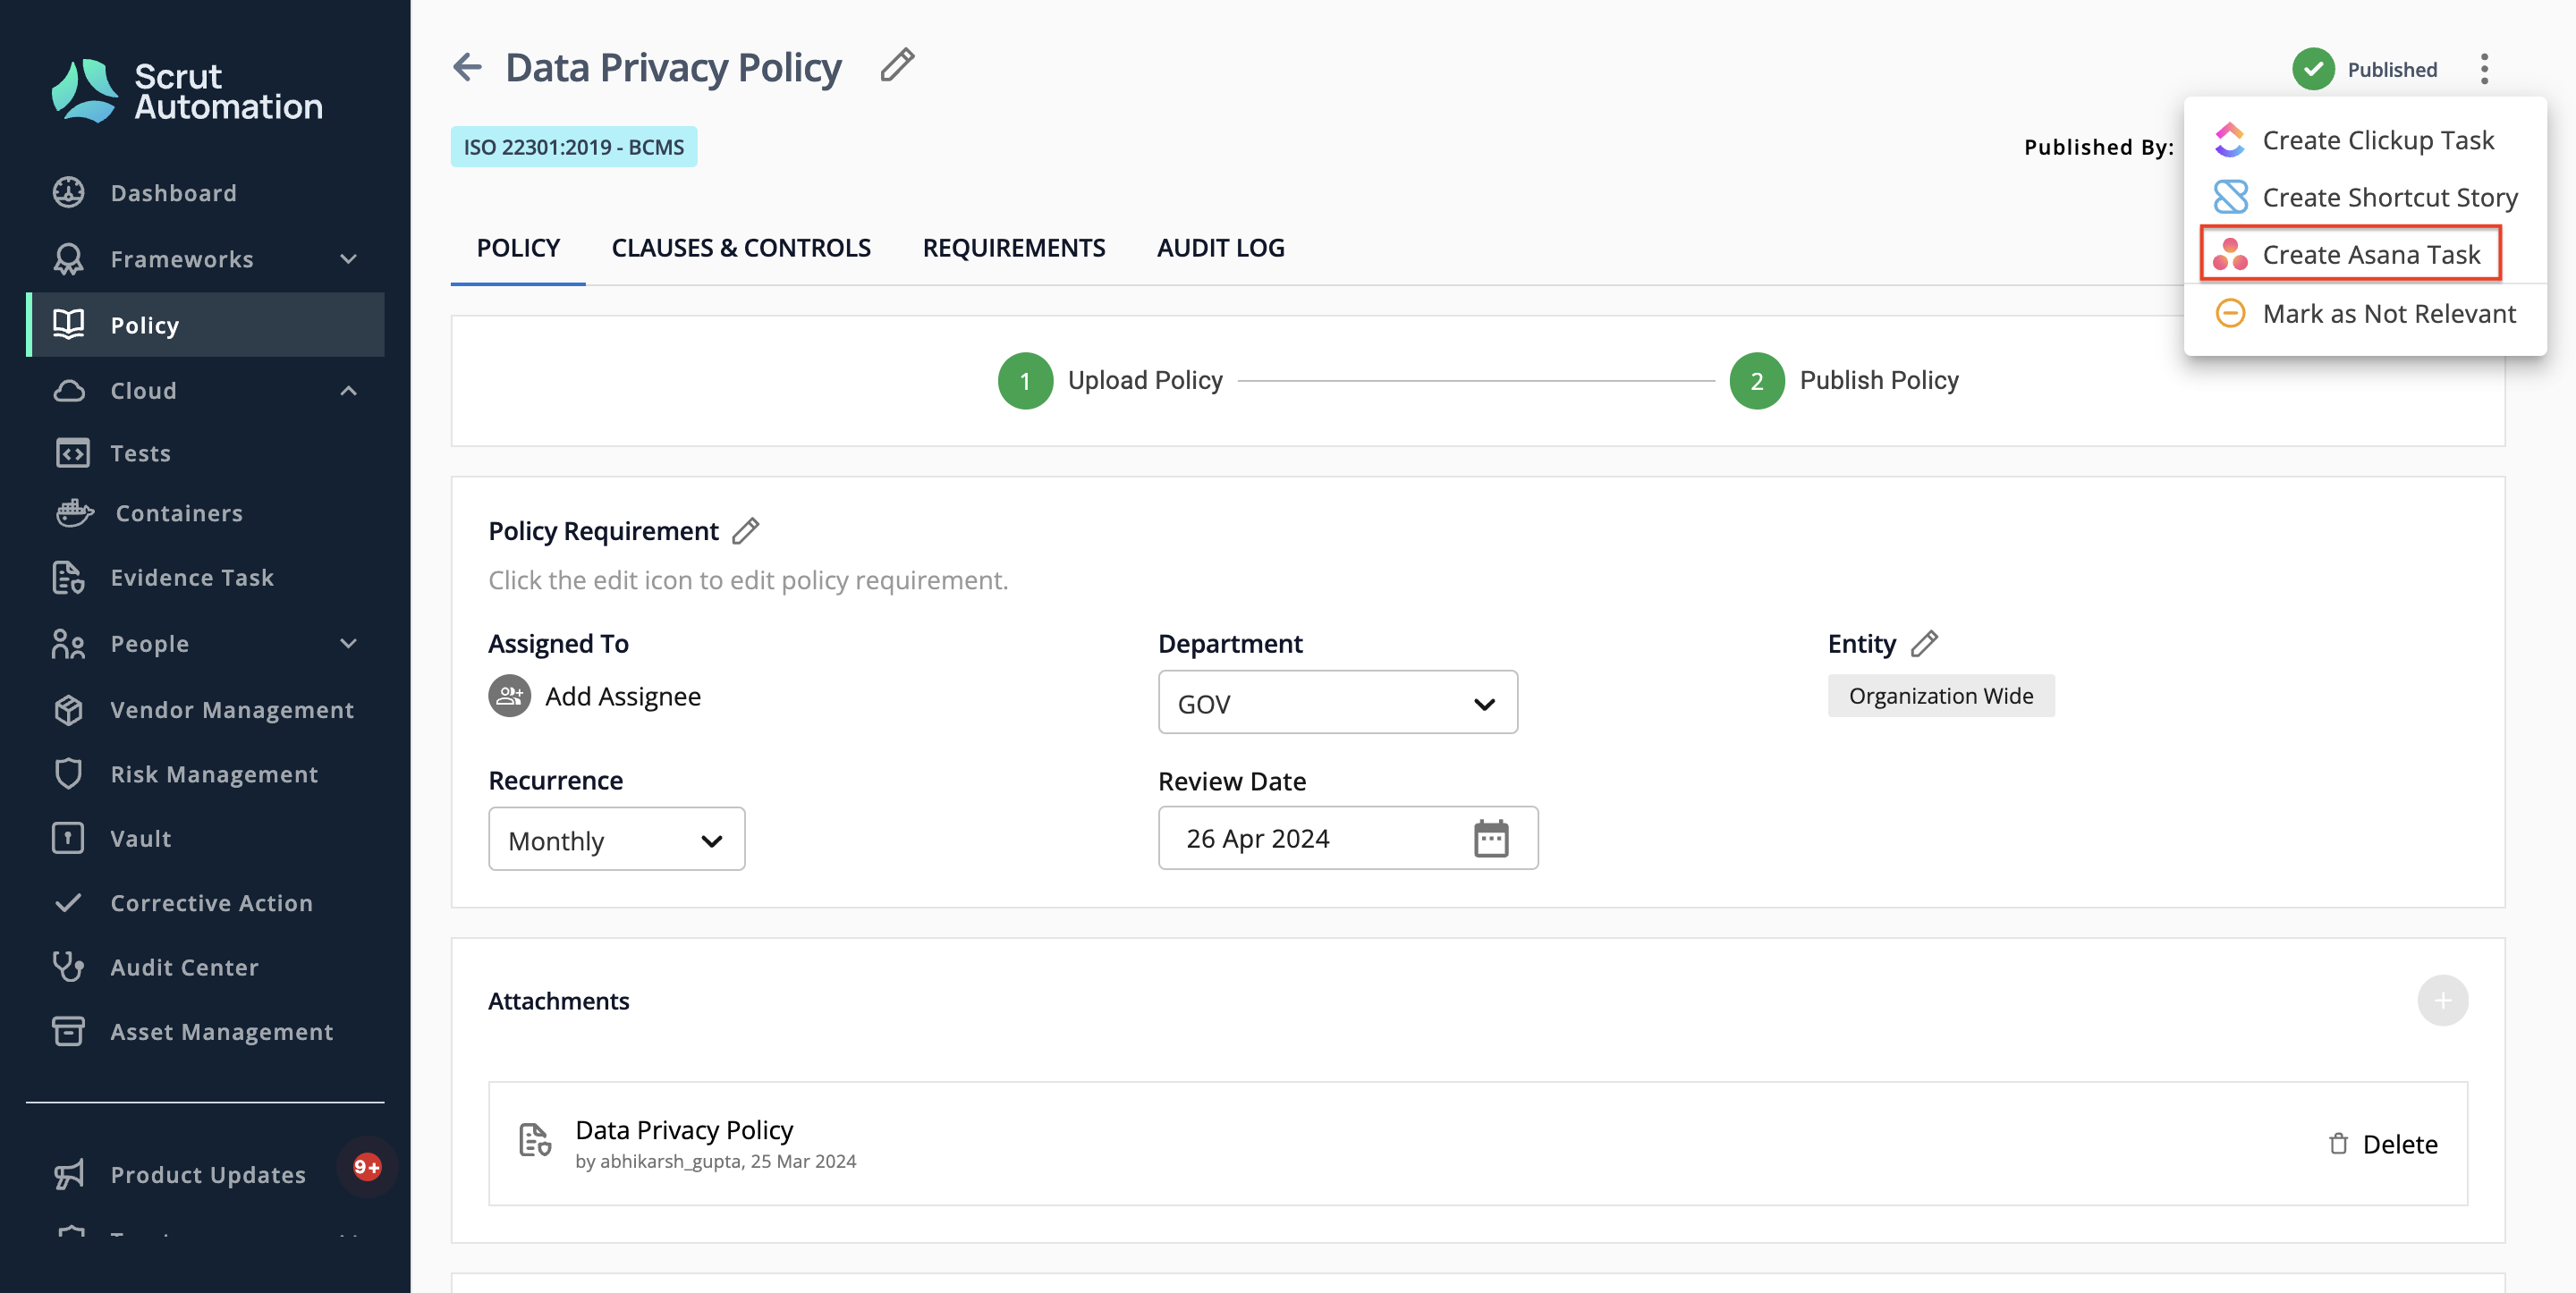This screenshot has height=1293, width=2576.
Task: Switch to the CLAUSES & CONTROLS tab
Action: click(x=741, y=248)
